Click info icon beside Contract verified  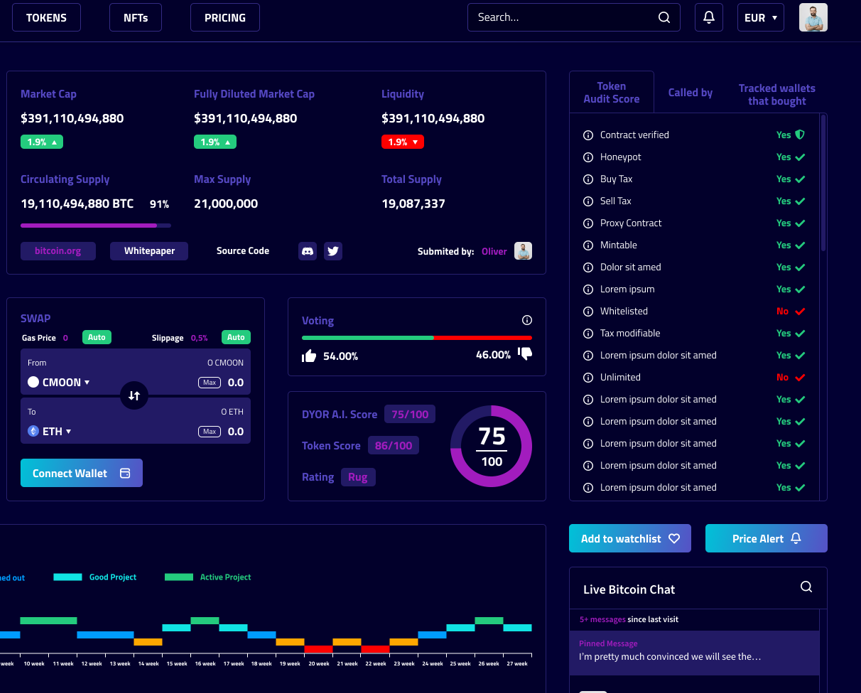(x=588, y=135)
